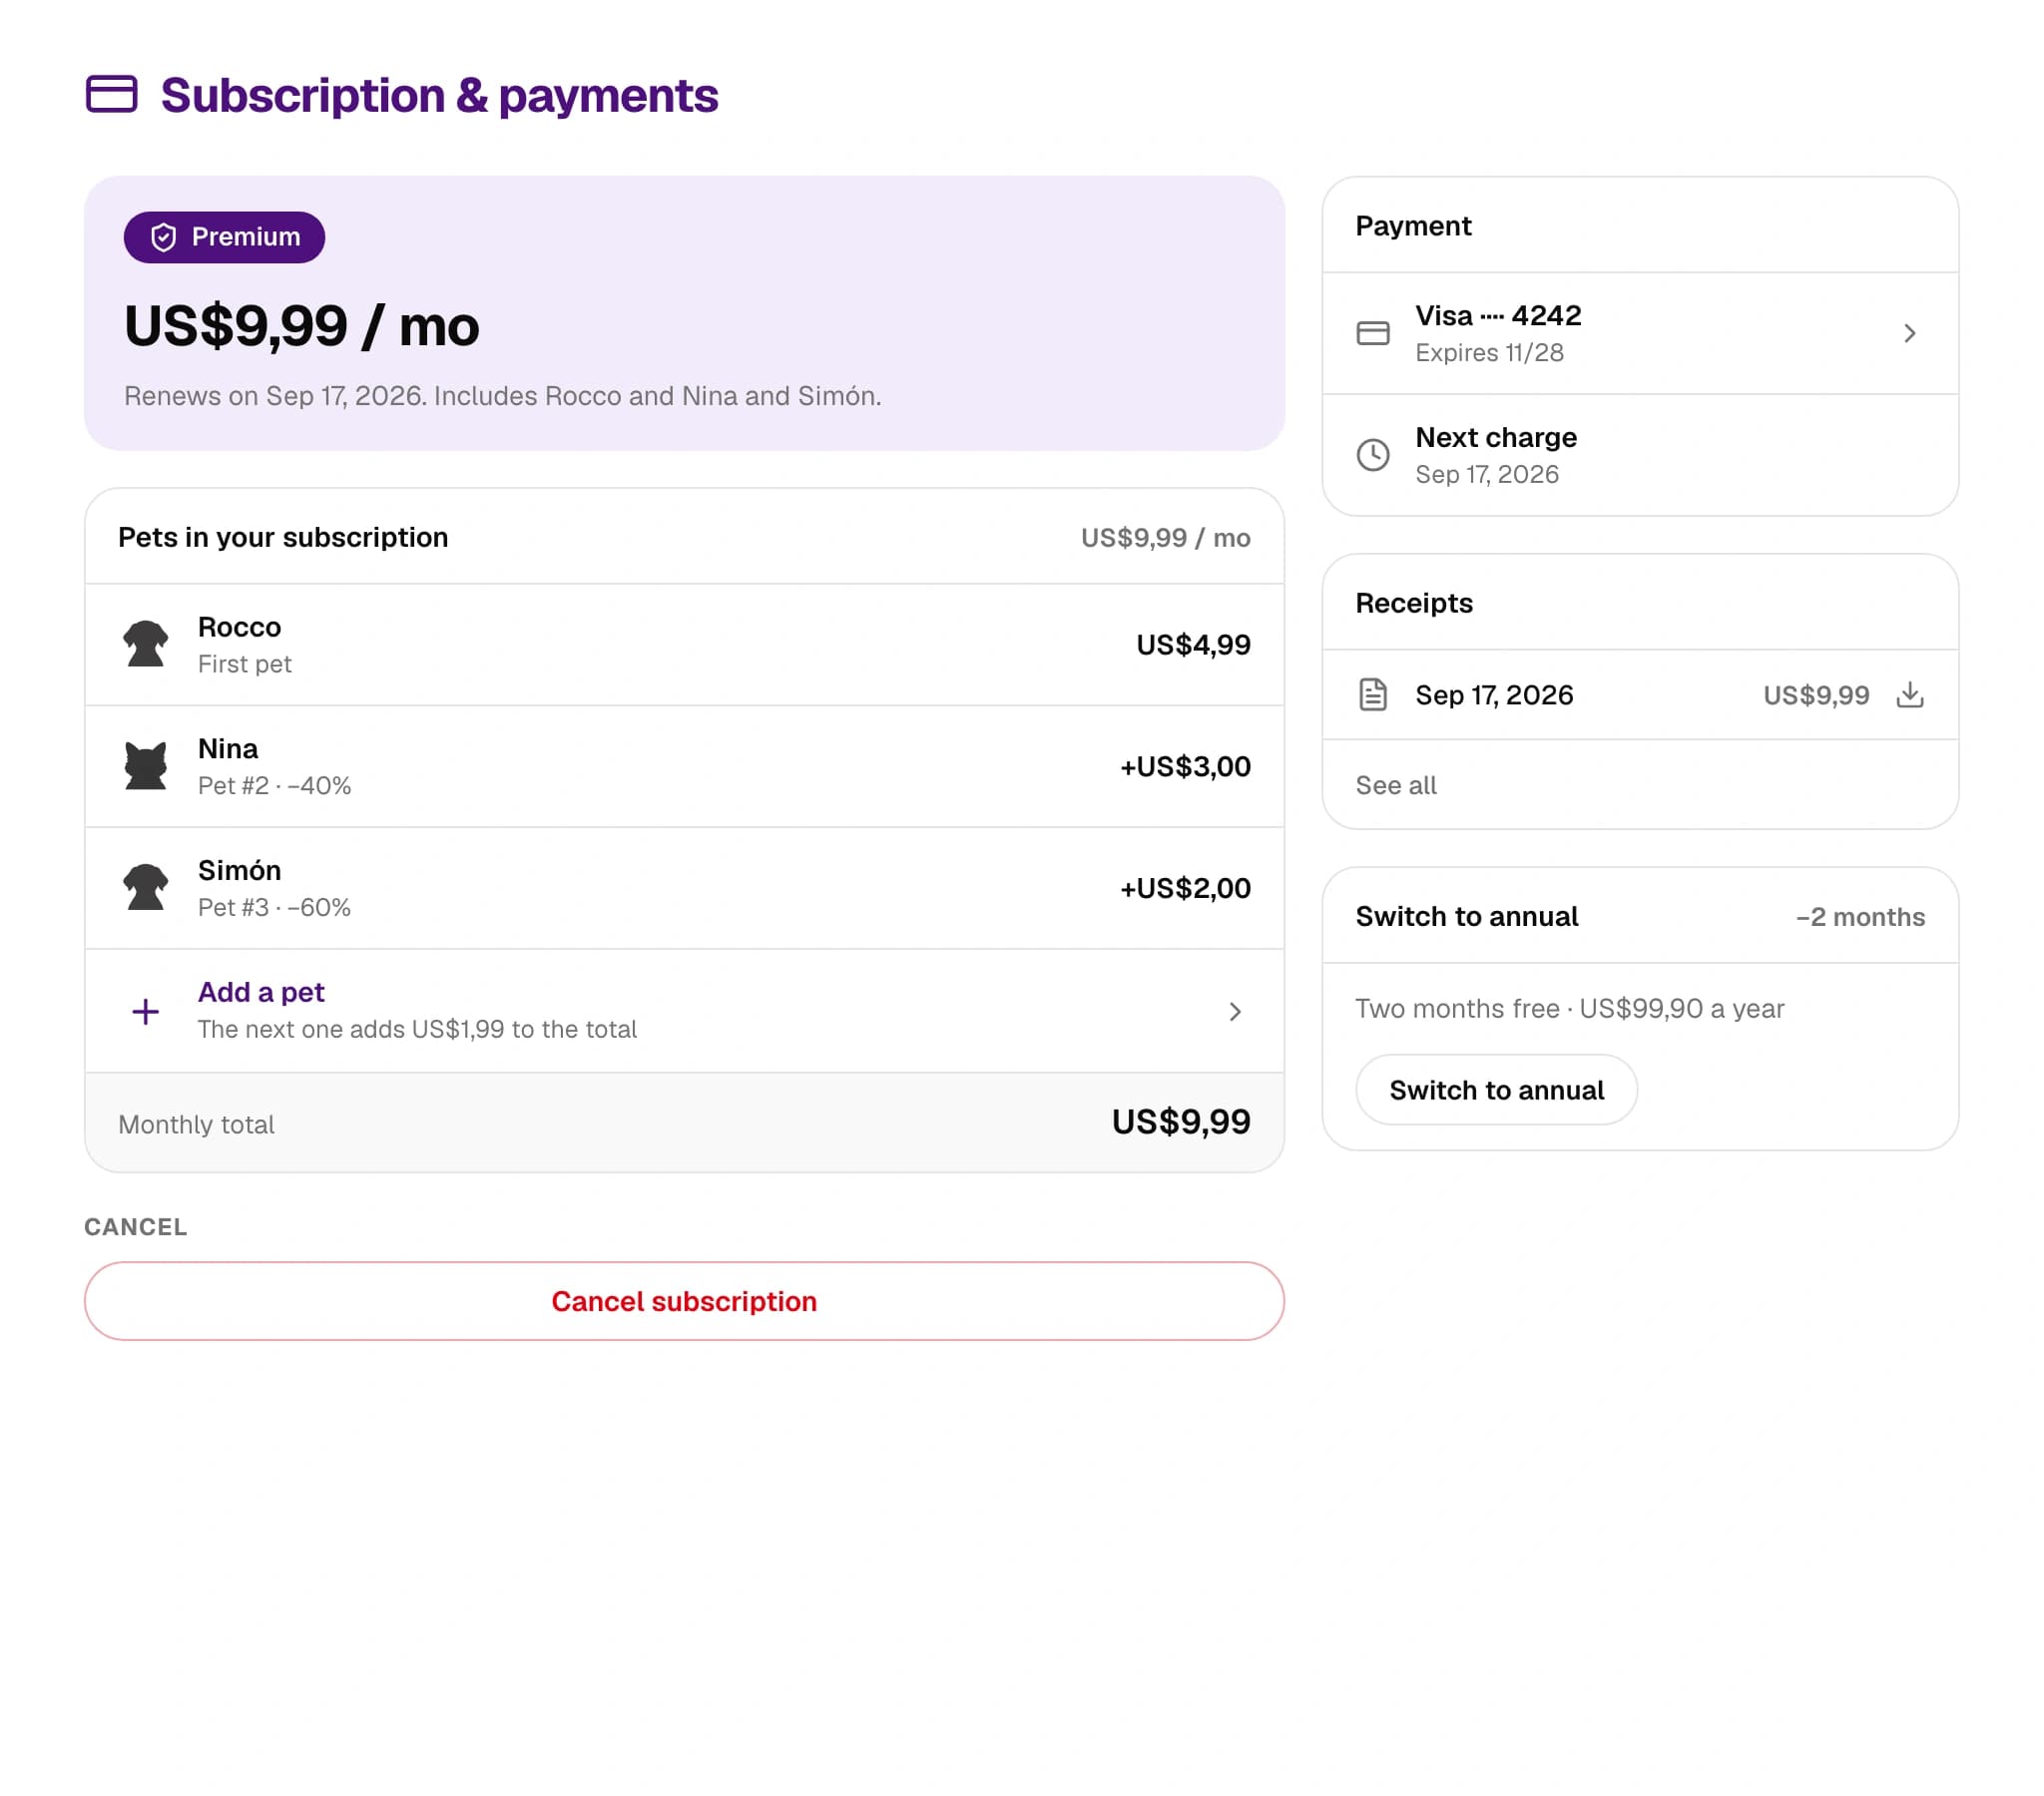The image size is (2044, 1796).
Task: Click the Subscription & payments title
Action: click(x=439, y=96)
